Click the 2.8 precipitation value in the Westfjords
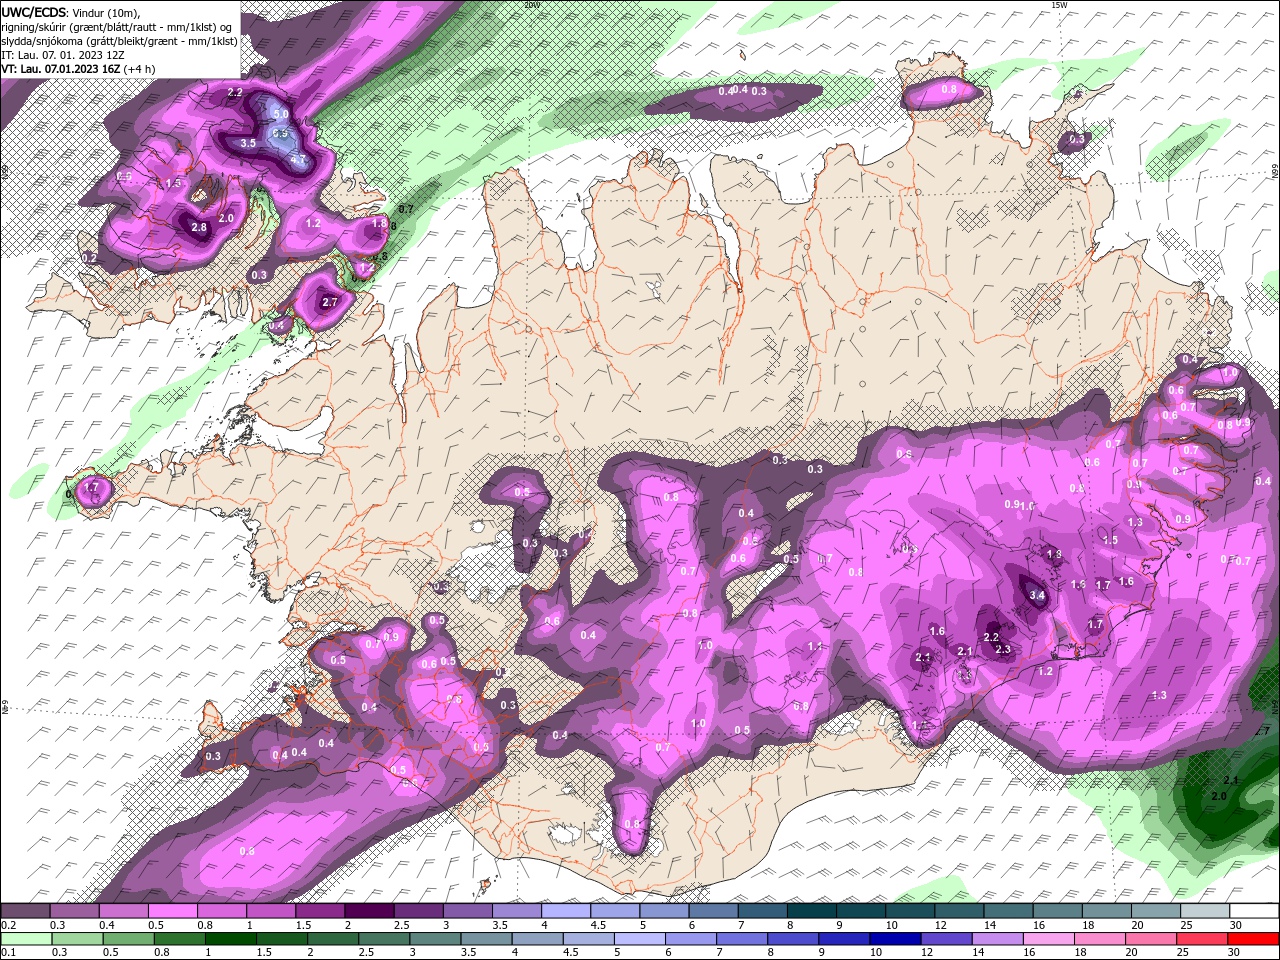 coord(199,228)
